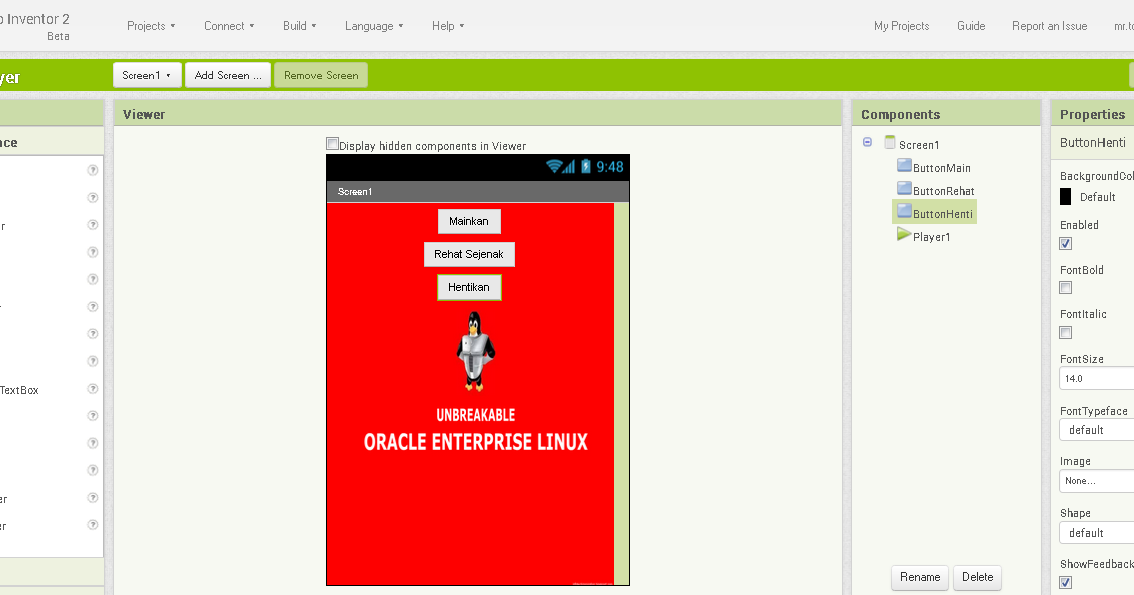Click the WiFi signal icon in phone preview
This screenshot has width=1134, height=595.
coord(555,166)
